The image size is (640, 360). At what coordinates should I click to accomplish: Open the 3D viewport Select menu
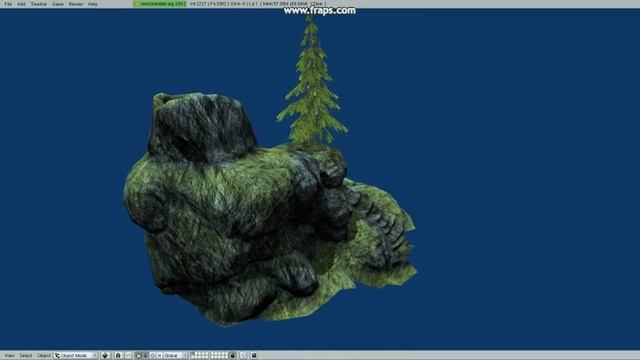26,356
